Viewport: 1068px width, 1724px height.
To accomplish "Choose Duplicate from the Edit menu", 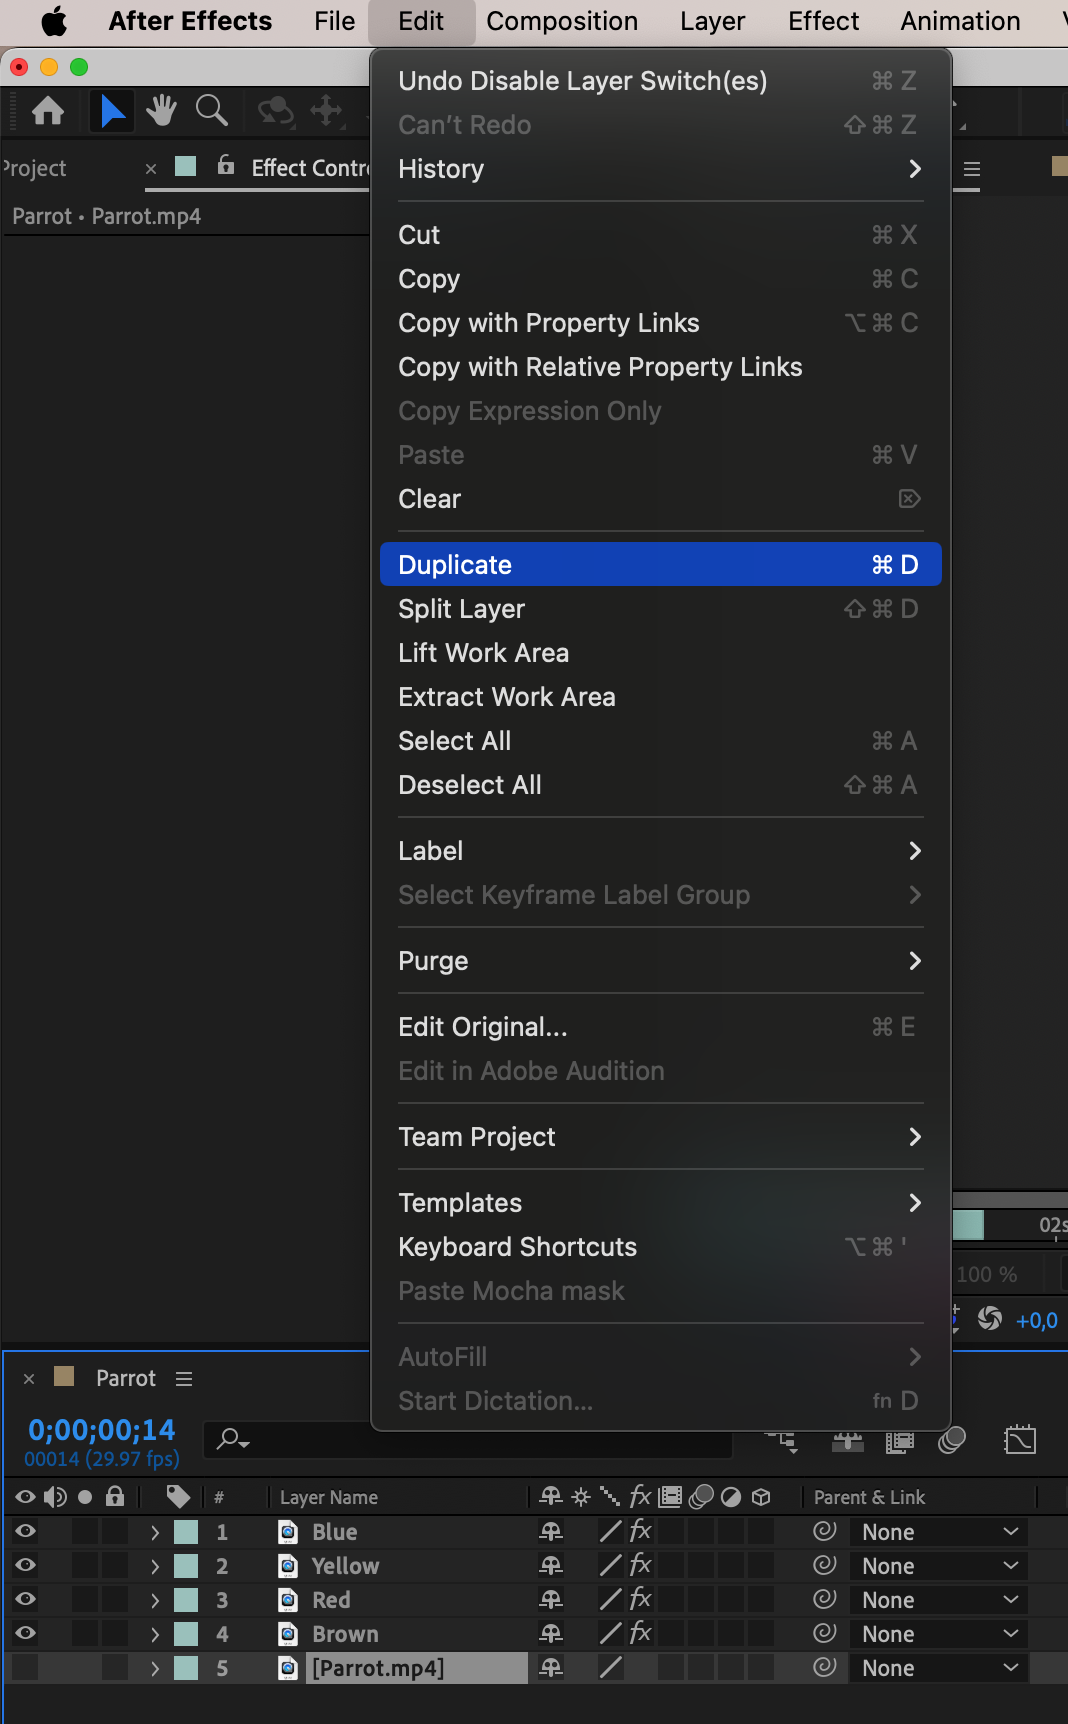I will click(660, 564).
